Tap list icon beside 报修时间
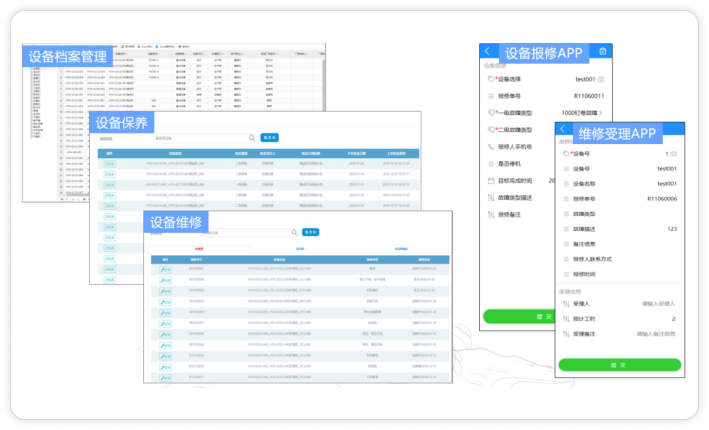709x430 pixels. 566,274
